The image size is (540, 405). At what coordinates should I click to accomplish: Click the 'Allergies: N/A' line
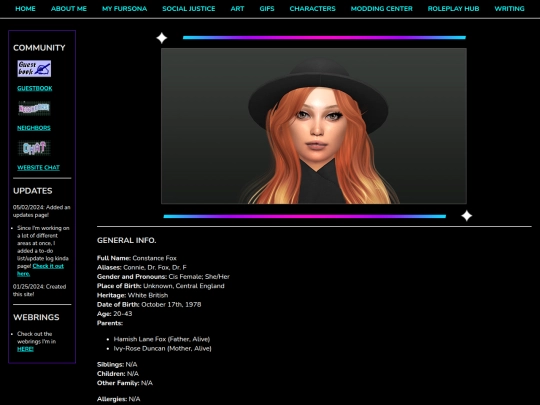pyautogui.click(x=118, y=399)
